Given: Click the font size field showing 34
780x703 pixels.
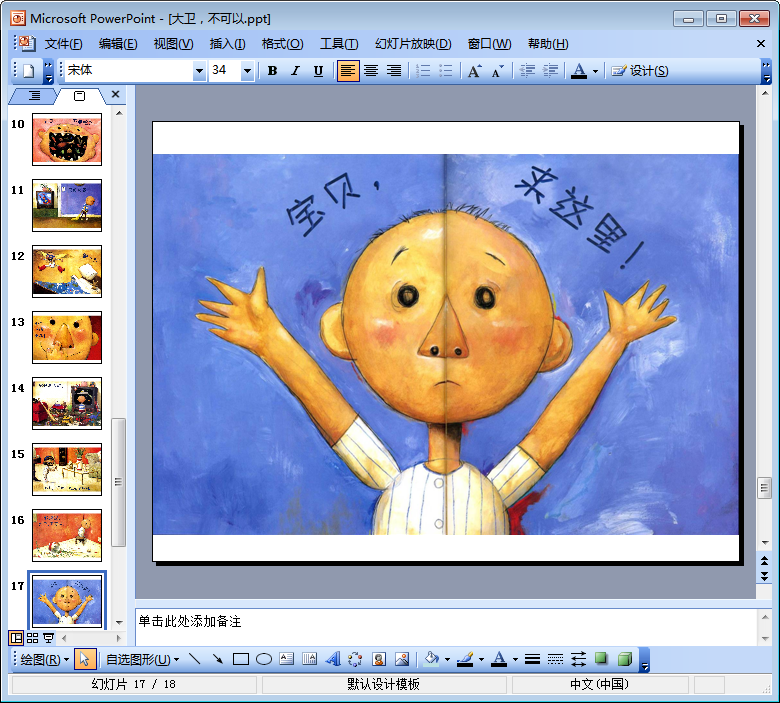Looking at the screenshot, I should 225,71.
